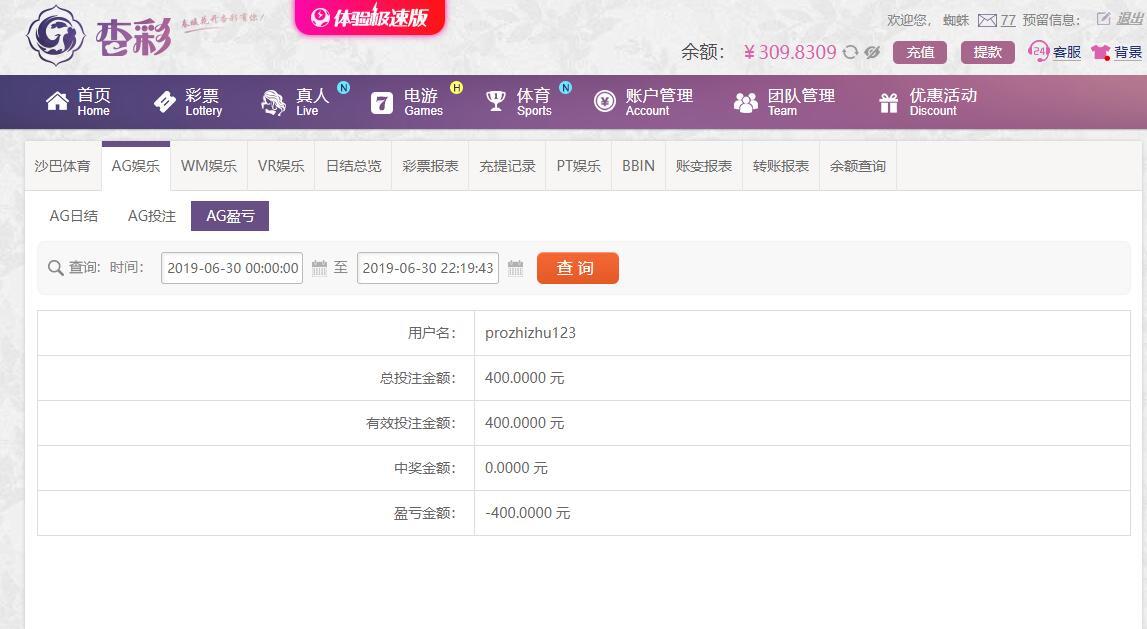Screen dimensions: 1147x629
Task: Click the start time input field
Action: (x=232, y=268)
